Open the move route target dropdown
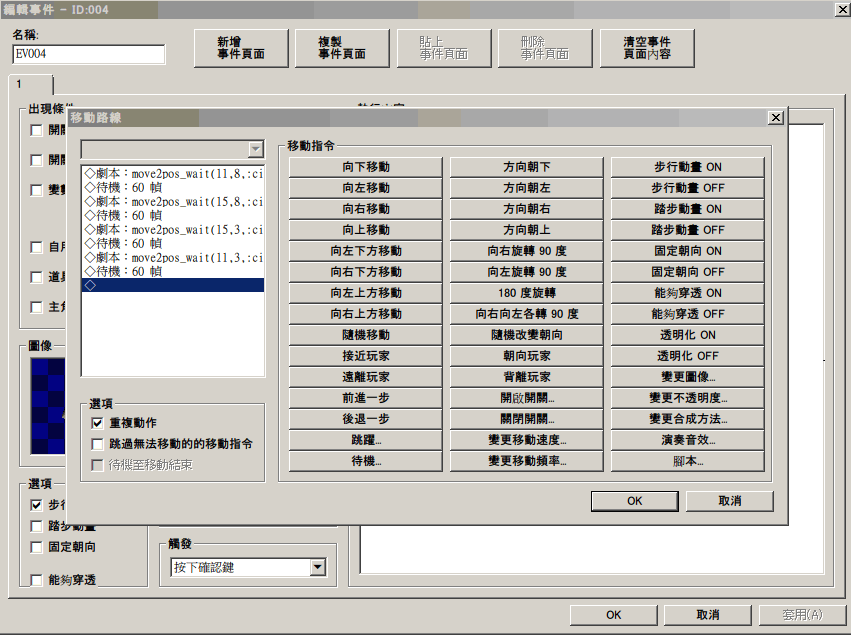This screenshot has width=851, height=635. pyautogui.click(x=173, y=149)
